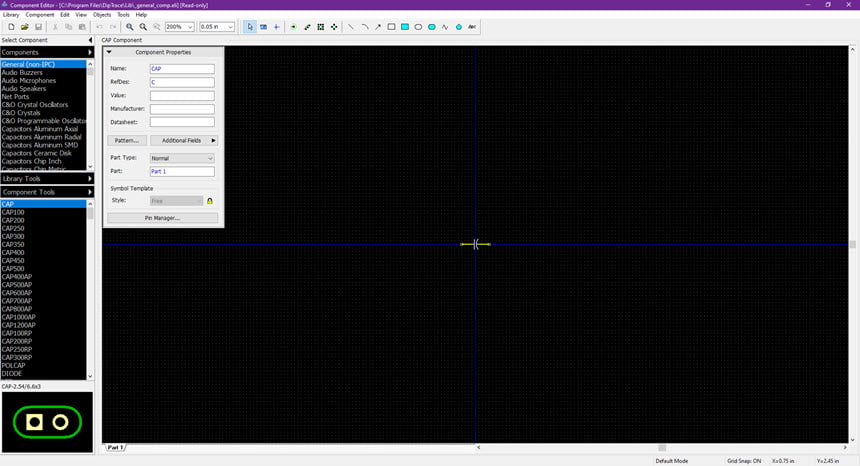This screenshot has height=466, width=860.
Task: Select the green four-dot cross pins tool
Action: click(334, 27)
